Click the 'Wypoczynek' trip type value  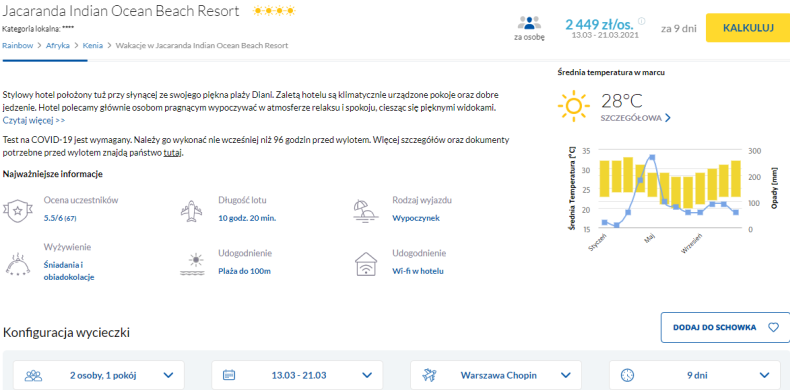coord(416,218)
